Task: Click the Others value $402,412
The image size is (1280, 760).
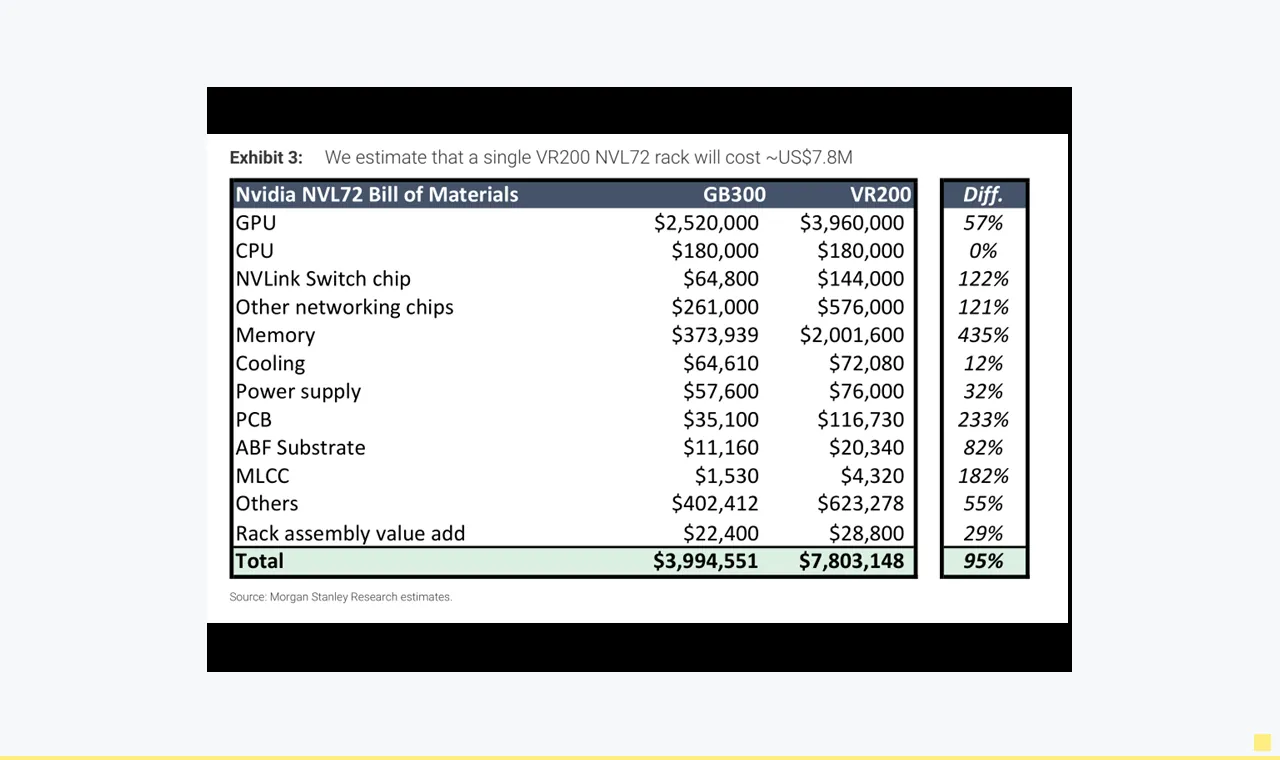Action: [715, 503]
